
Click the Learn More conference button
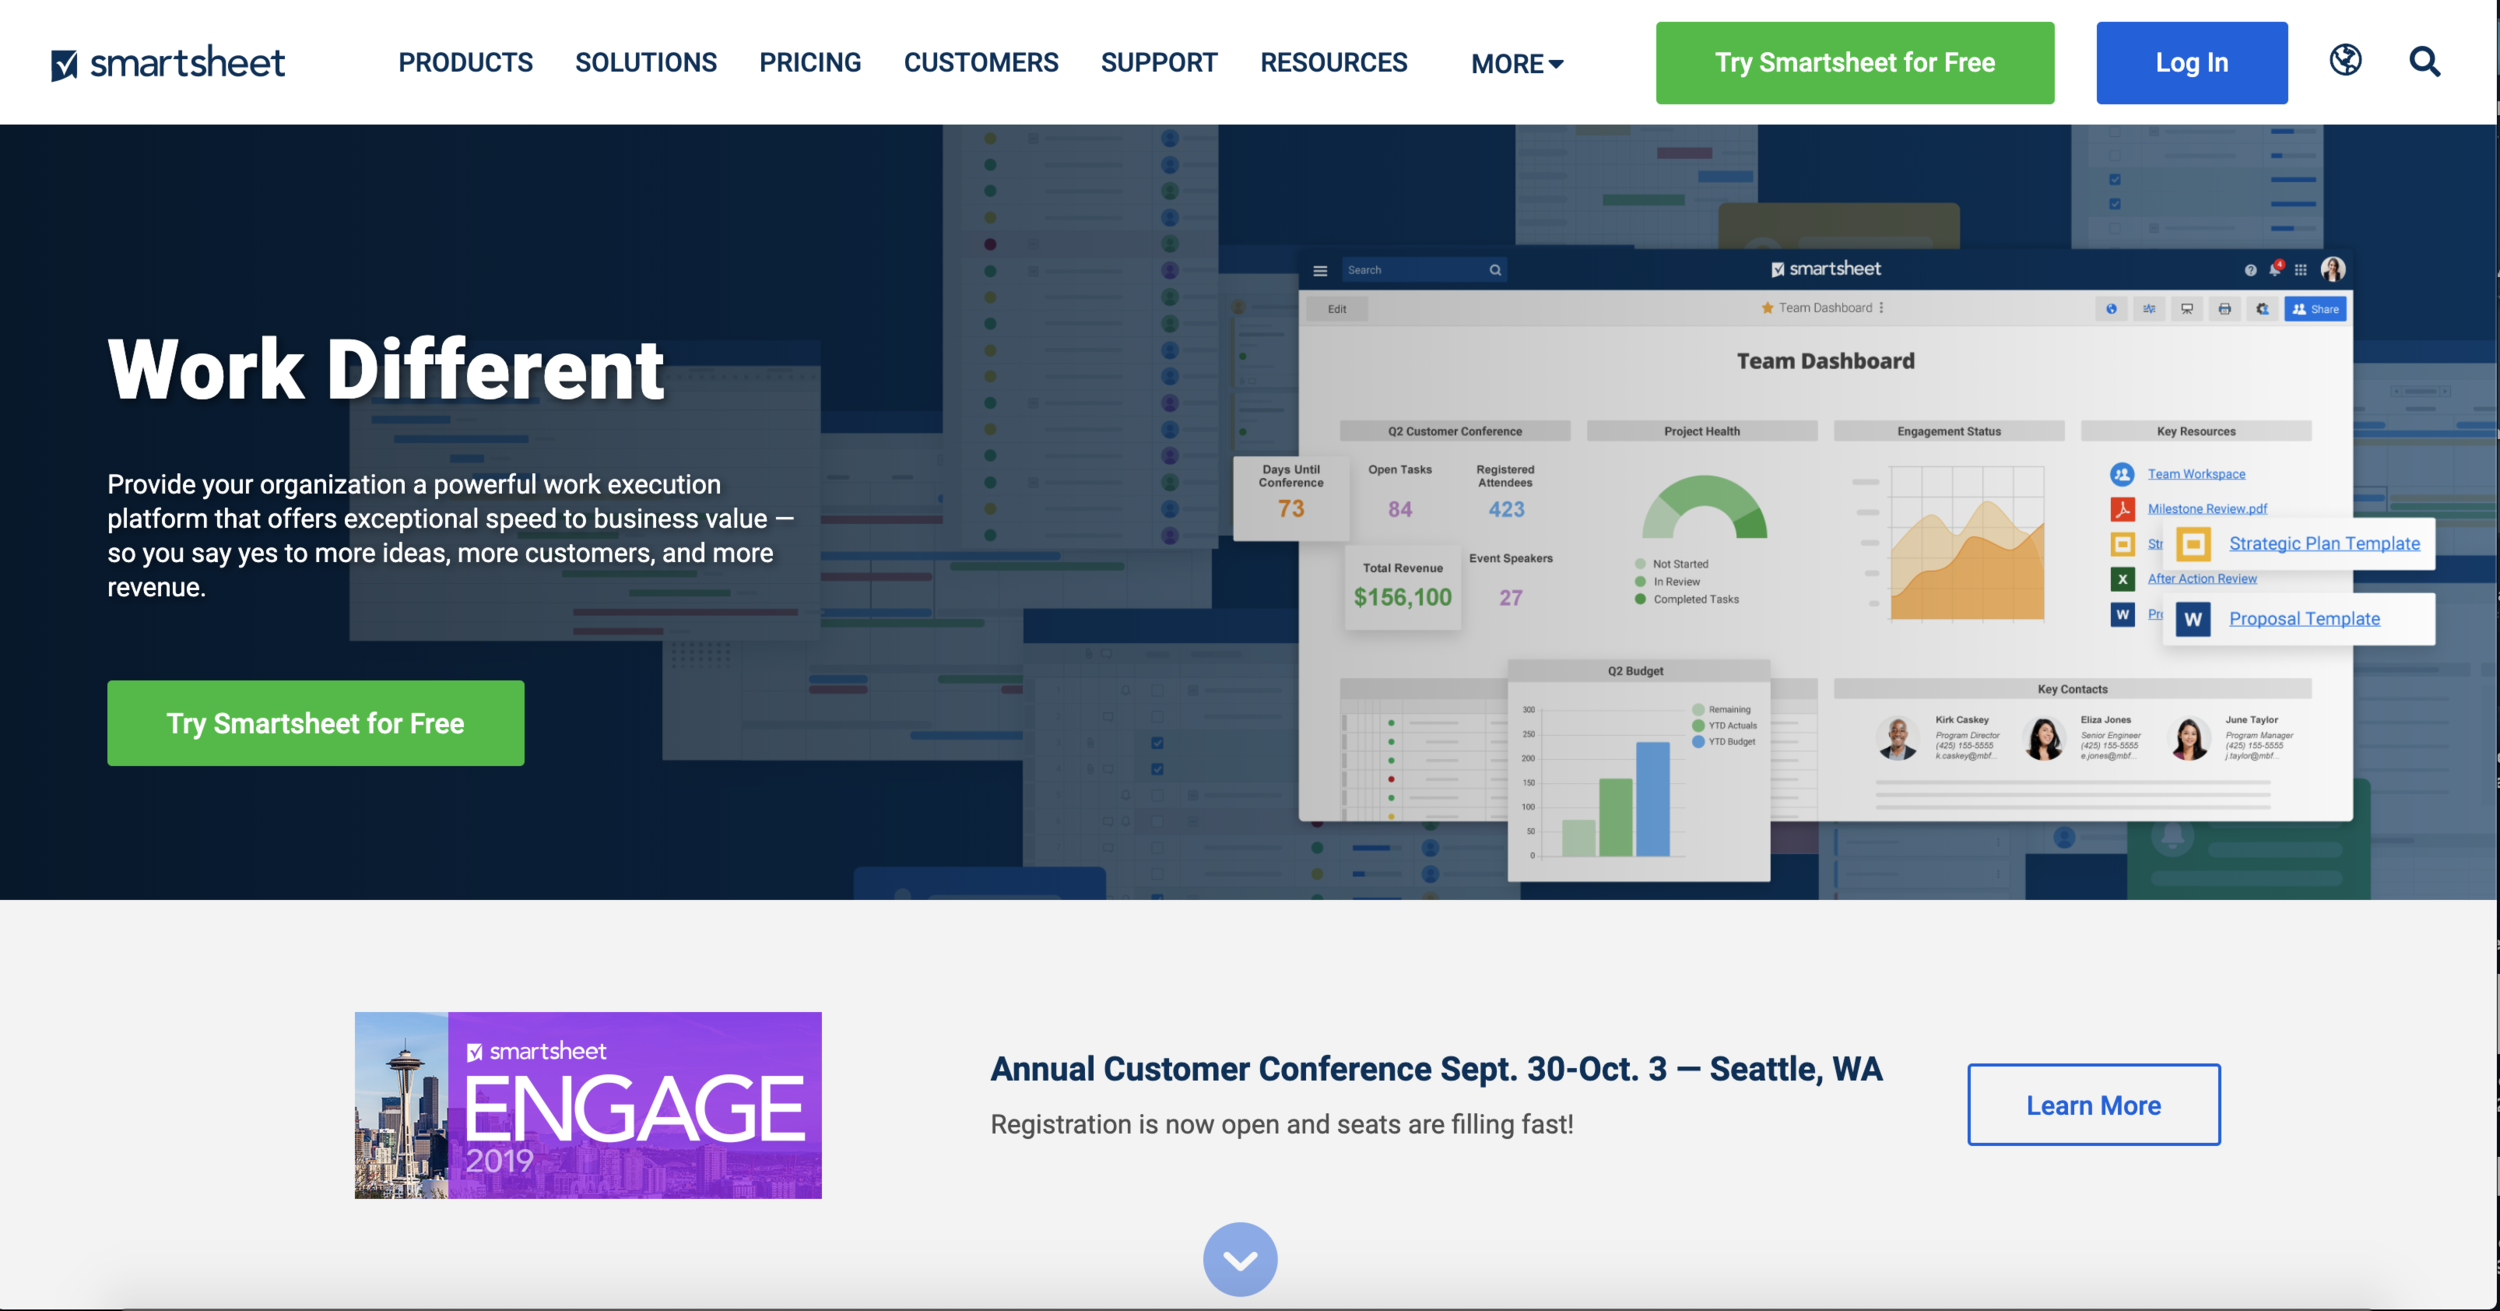pyautogui.click(x=2094, y=1105)
